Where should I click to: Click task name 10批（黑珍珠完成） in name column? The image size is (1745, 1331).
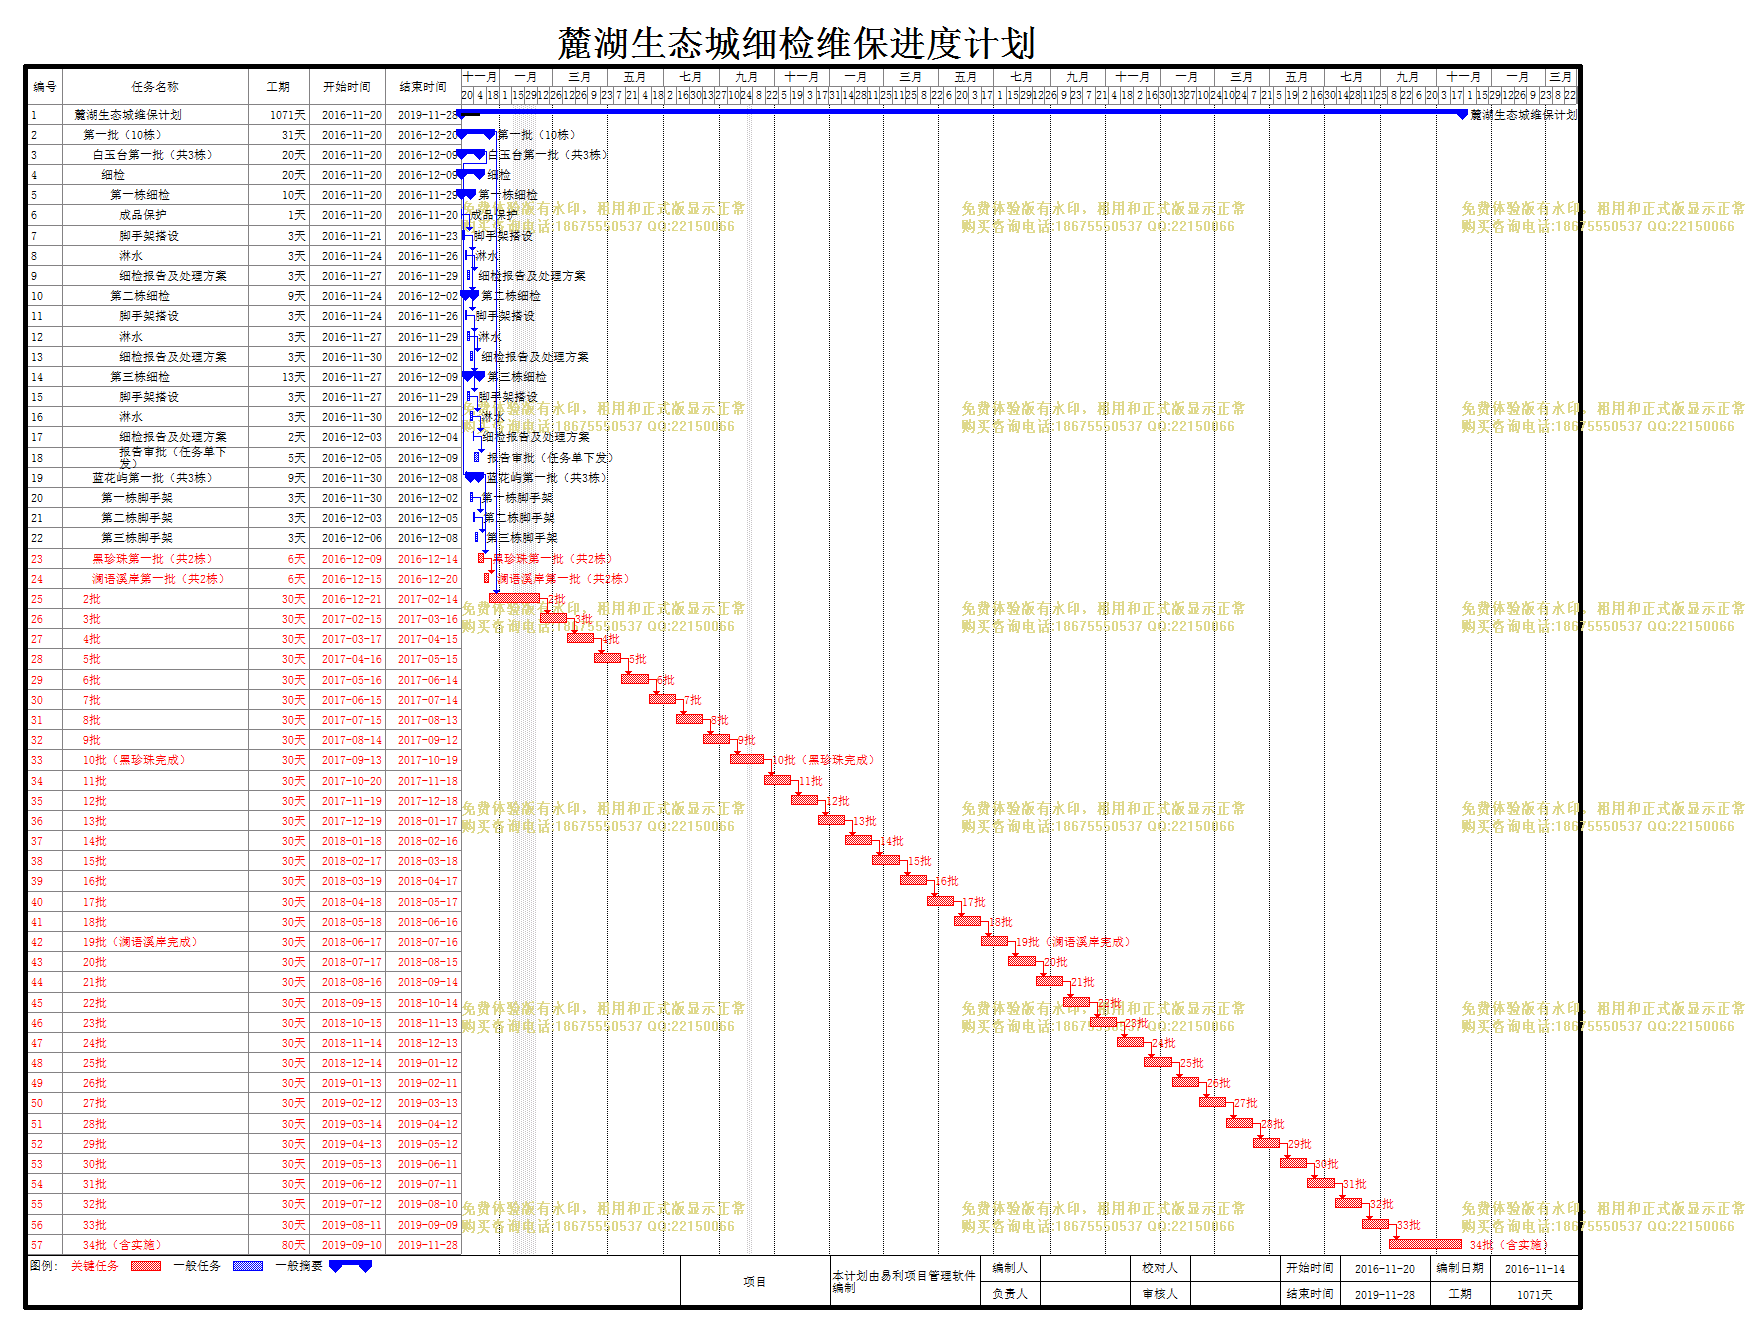[134, 760]
